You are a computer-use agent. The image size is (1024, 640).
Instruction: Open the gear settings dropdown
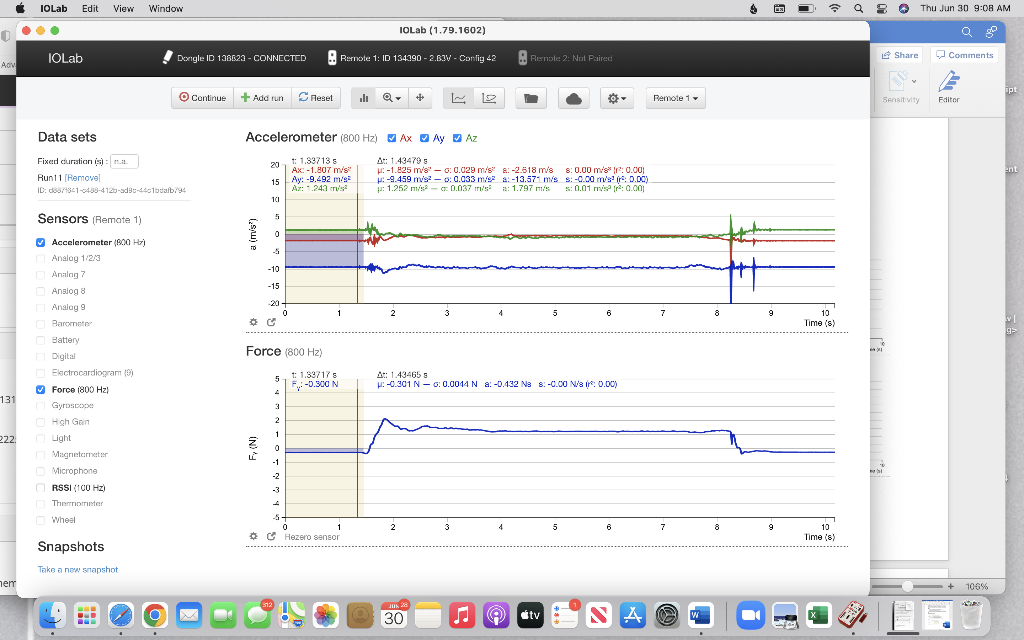coord(616,98)
